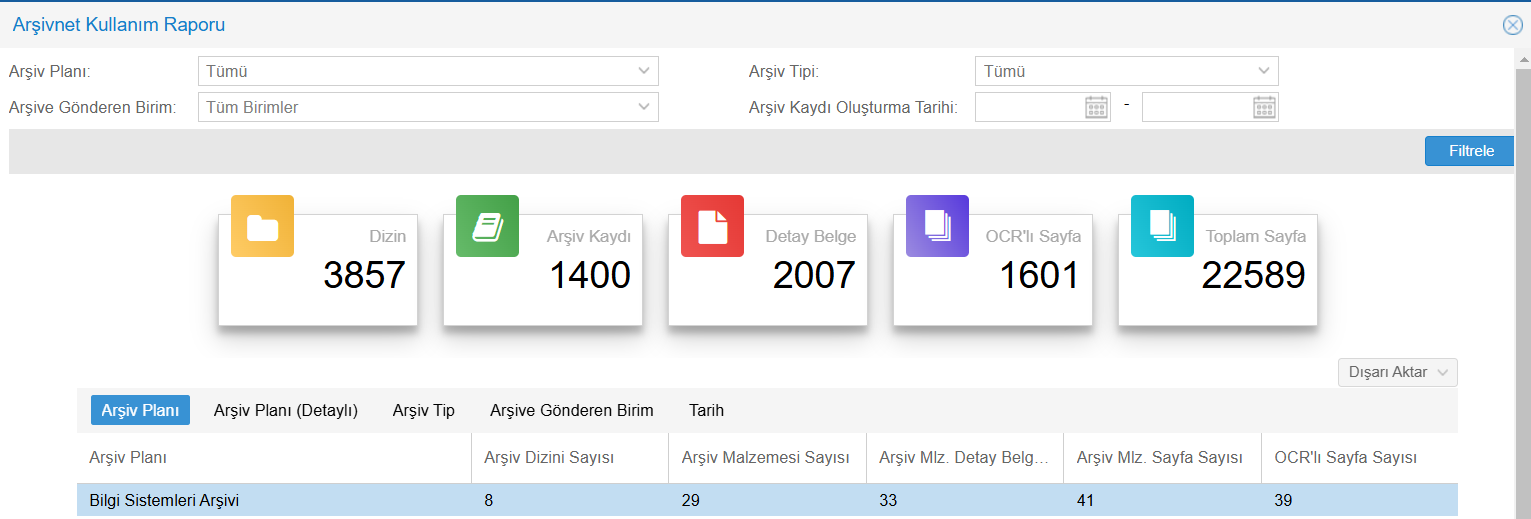
Task: Switch to Arşiv Planı (Detaylı) tab
Action: [285, 410]
